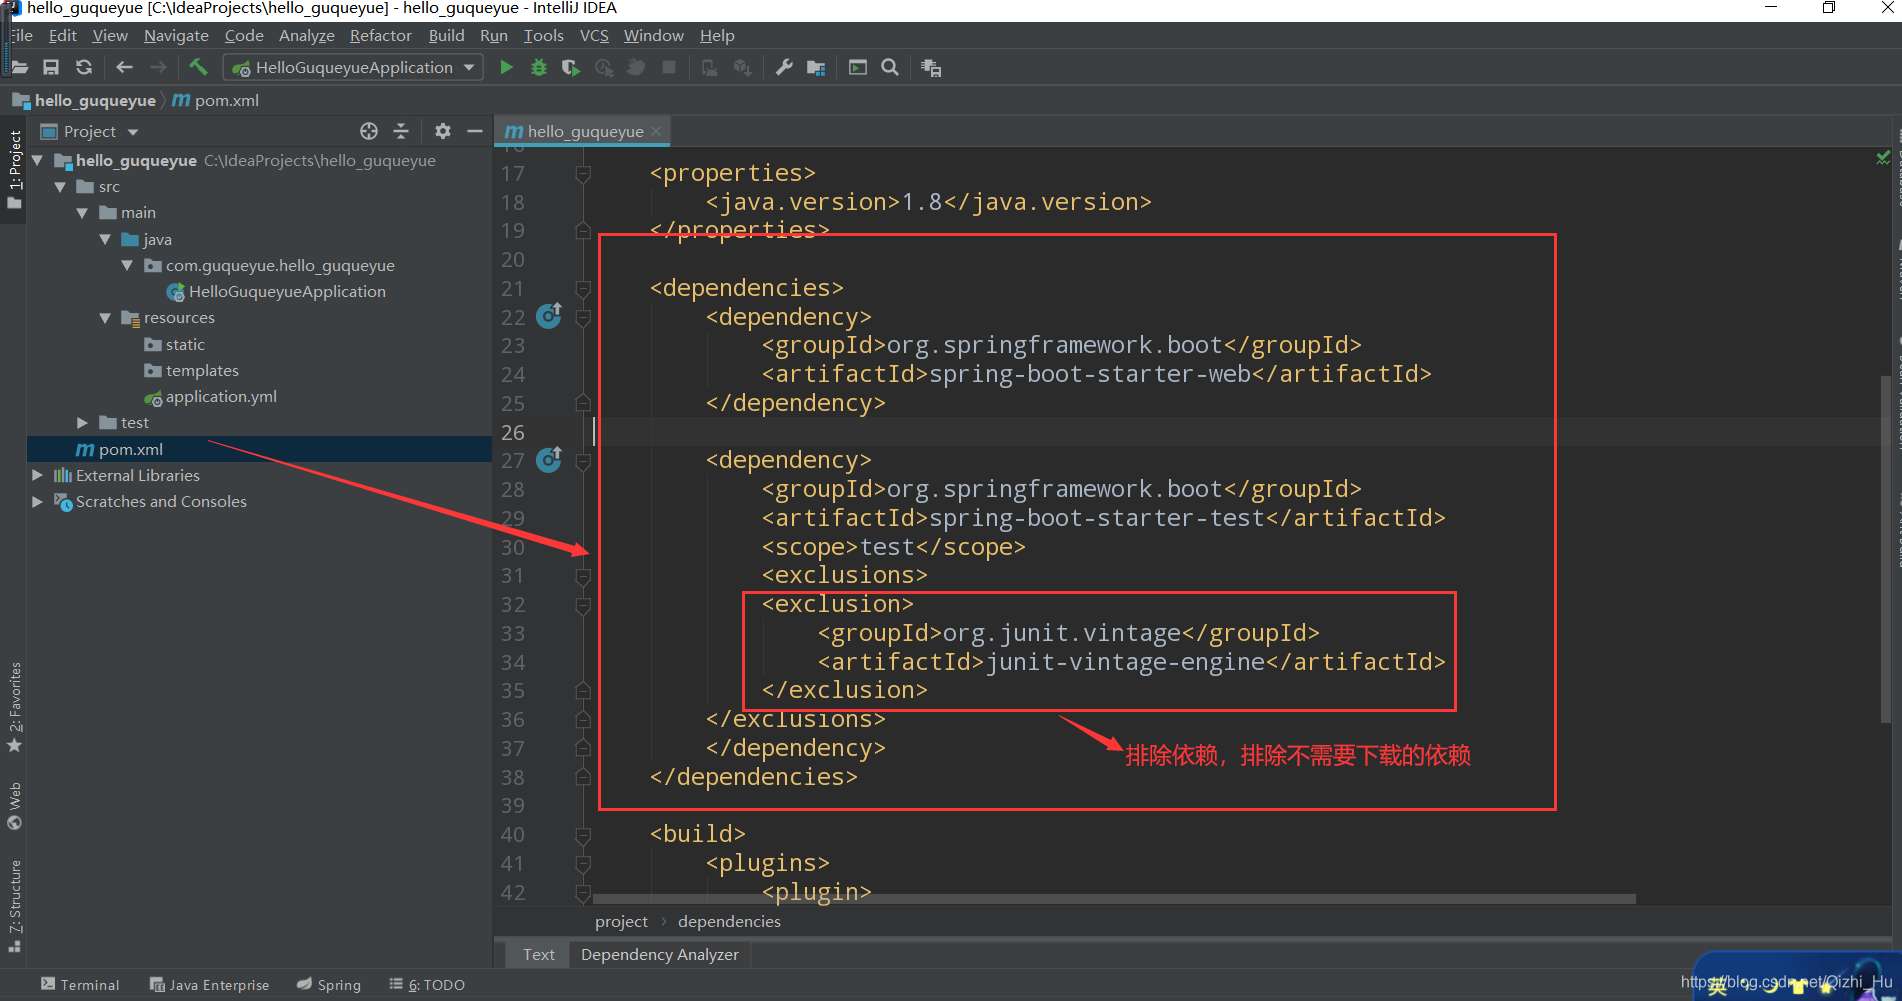Navigate forward with the right arrow
Screen dimensions: 1902x1001
(158, 67)
